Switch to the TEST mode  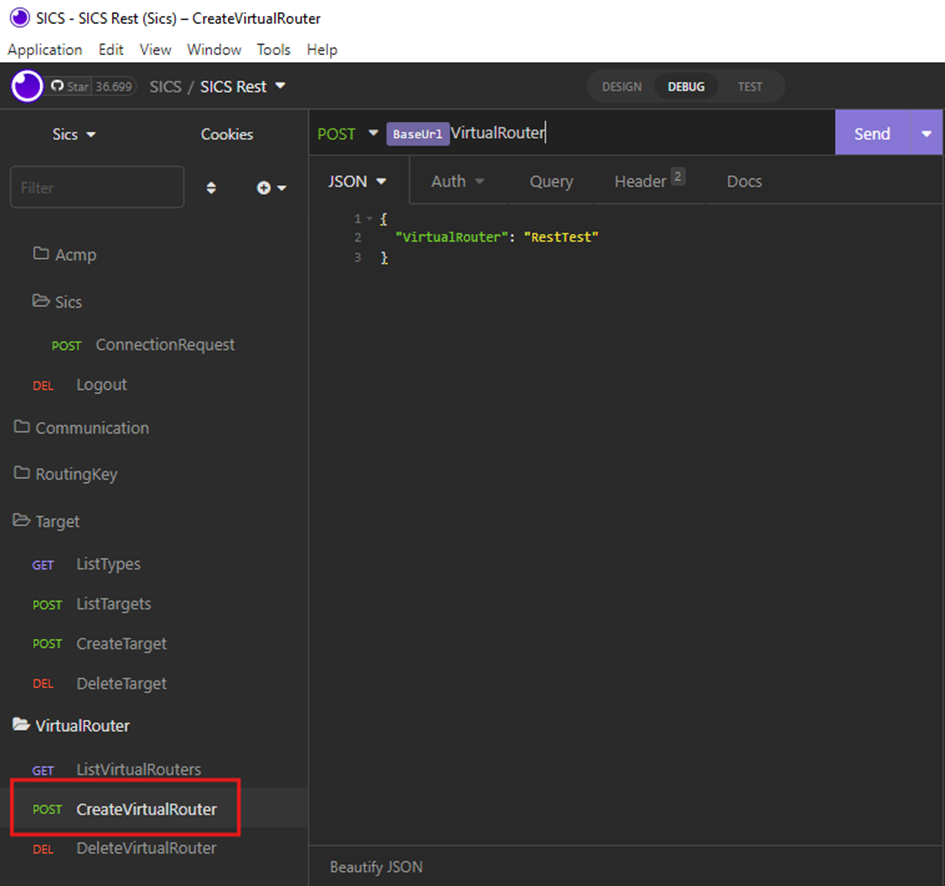point(749,87)
